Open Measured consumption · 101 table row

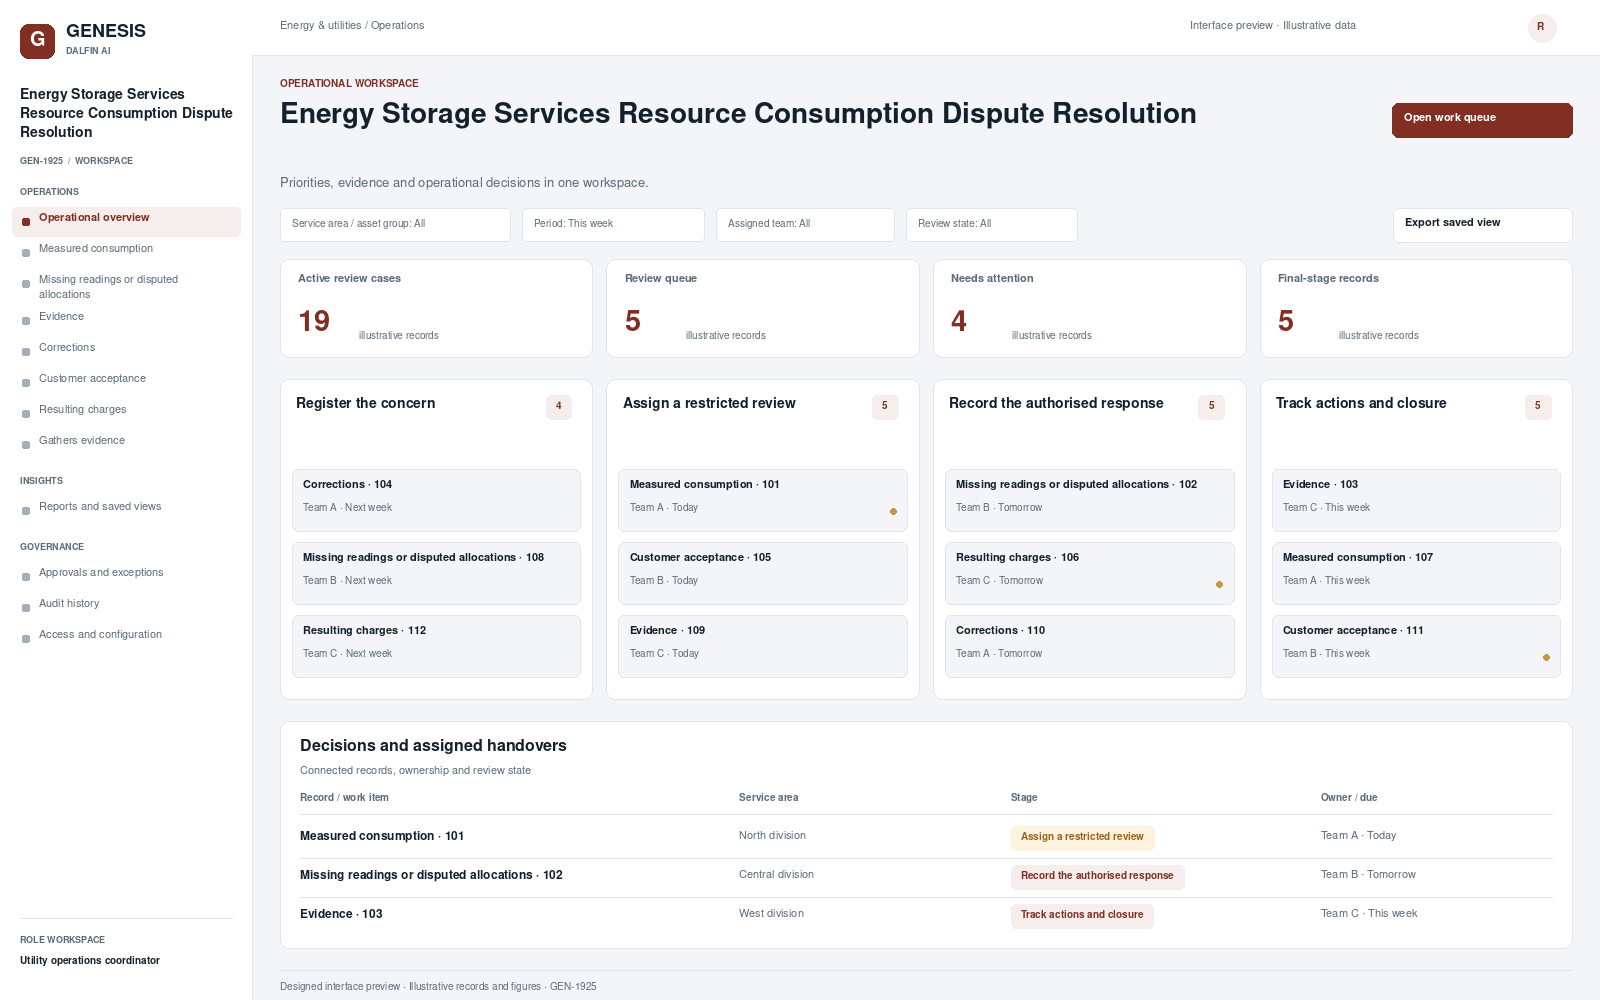926,837
